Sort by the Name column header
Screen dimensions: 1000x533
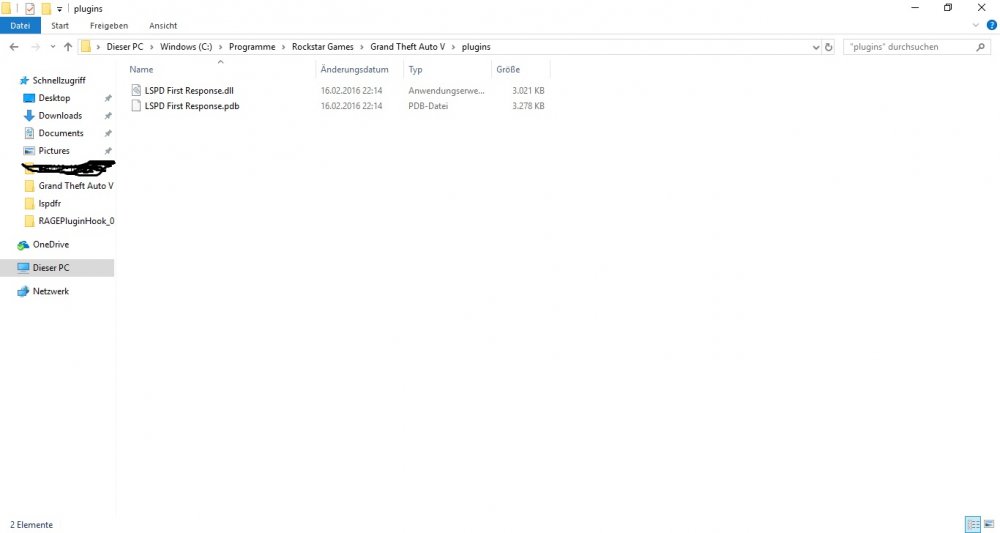click(141, 69)
